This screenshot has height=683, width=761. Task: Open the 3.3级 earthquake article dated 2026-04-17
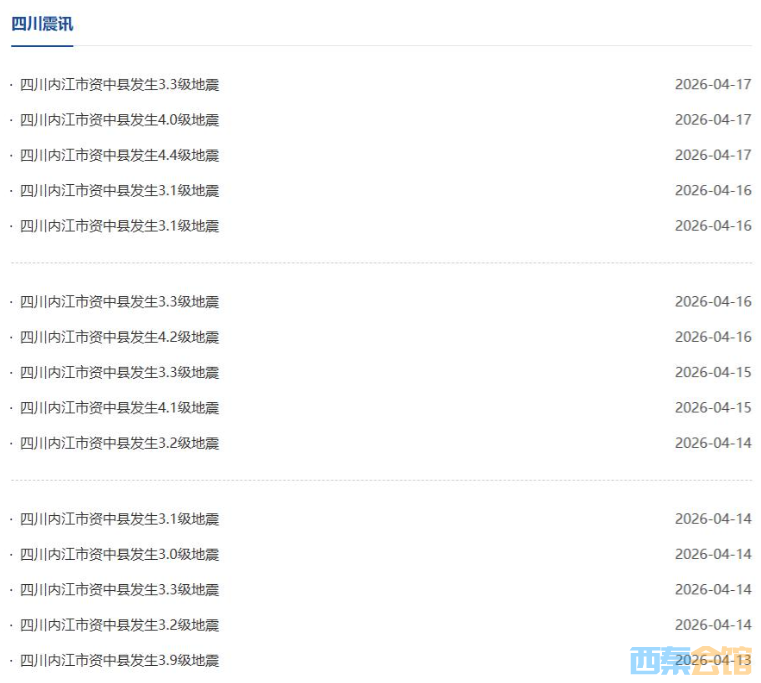(119, 85)
